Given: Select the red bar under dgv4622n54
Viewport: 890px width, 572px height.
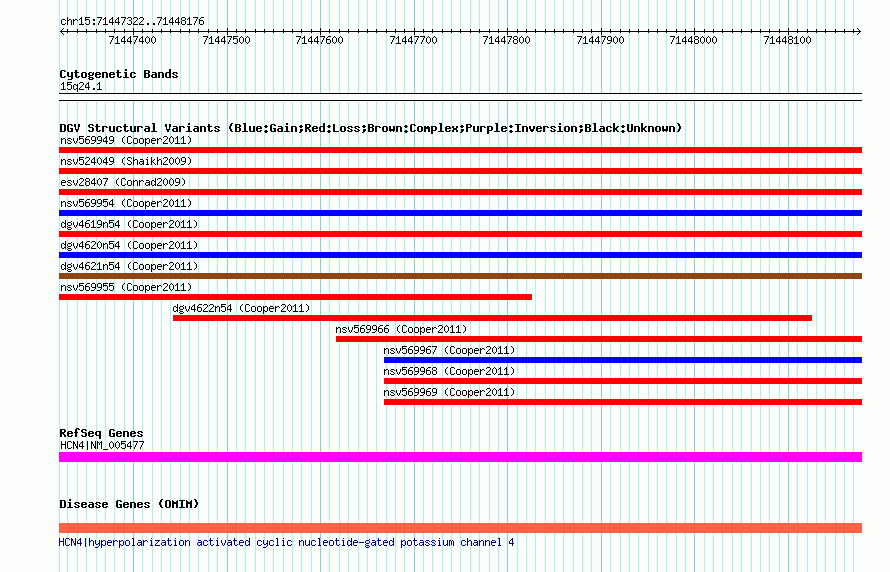Looking at the screenshot, I should point(492,318).
